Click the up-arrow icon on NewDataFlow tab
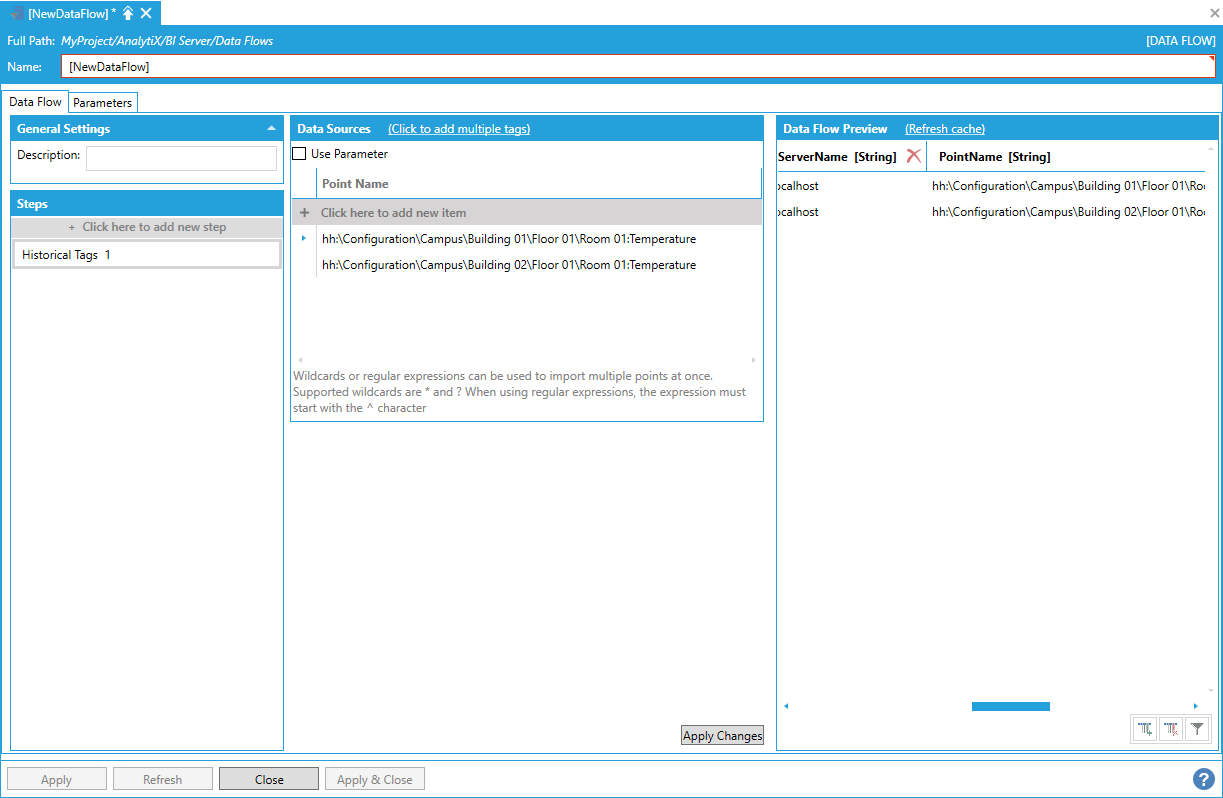The image size is (1223, 798). point(128,13)
